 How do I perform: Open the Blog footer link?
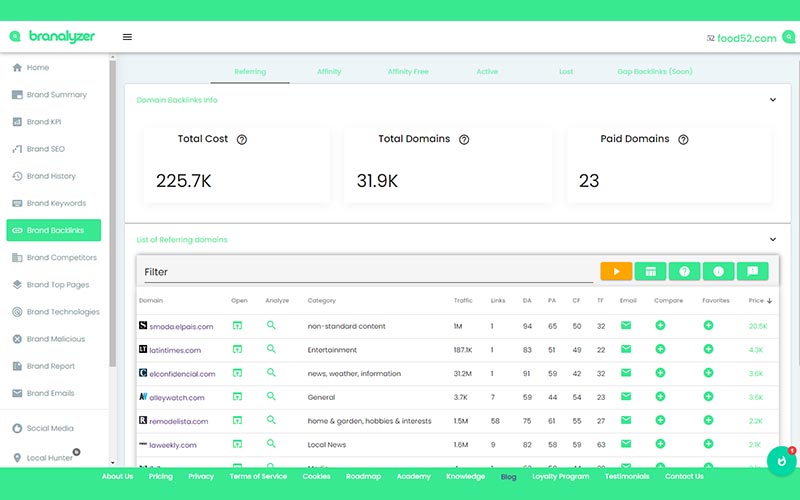coord(508,477)
